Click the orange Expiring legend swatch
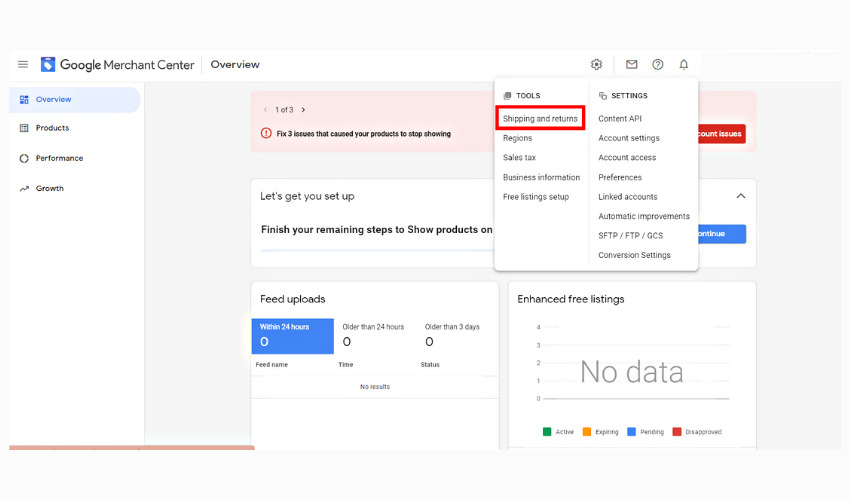Image resolution: width=850 pixels, height=500 pixels. pos(587,432)
